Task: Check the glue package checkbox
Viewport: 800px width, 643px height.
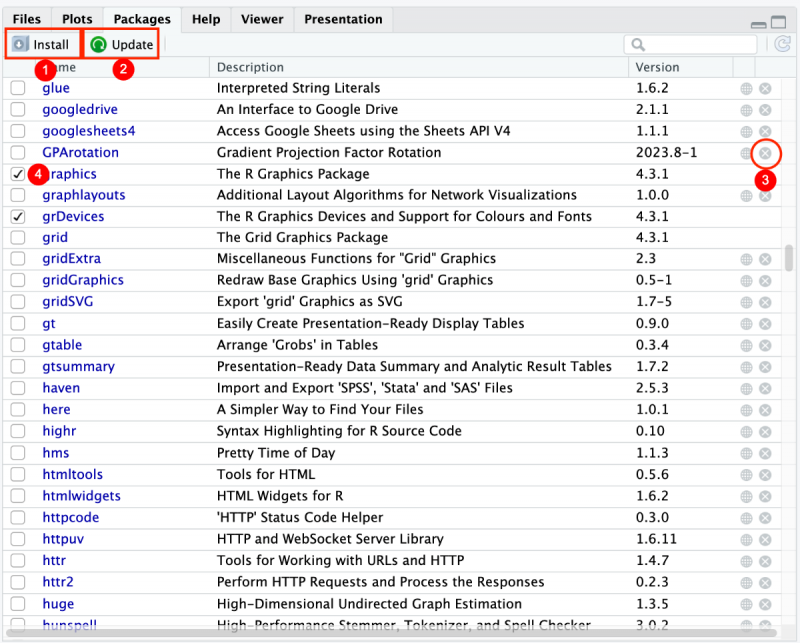Action: tap(18, 88)
